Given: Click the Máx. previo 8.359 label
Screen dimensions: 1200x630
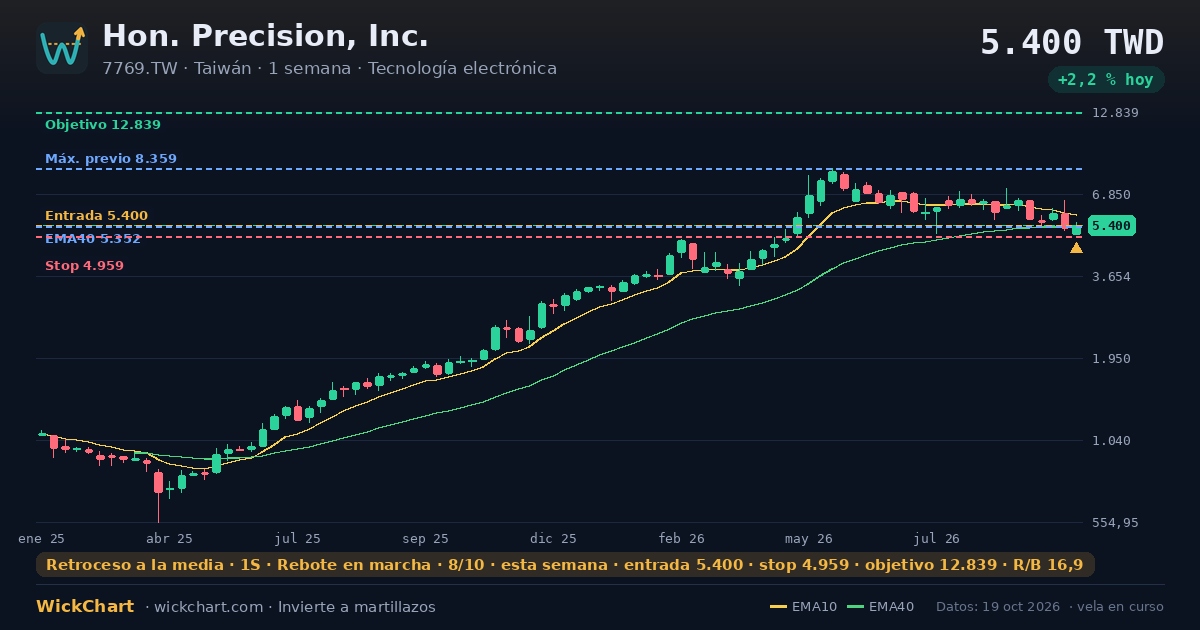Looking at the screenshot, I should point(111,159).
